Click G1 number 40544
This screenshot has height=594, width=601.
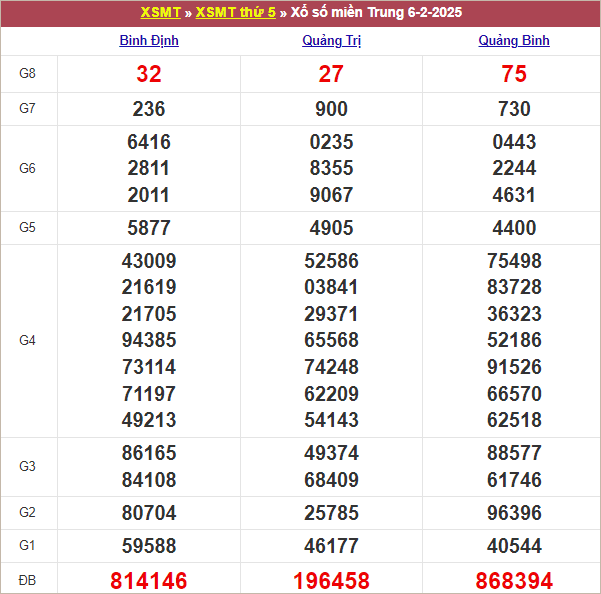514,546
